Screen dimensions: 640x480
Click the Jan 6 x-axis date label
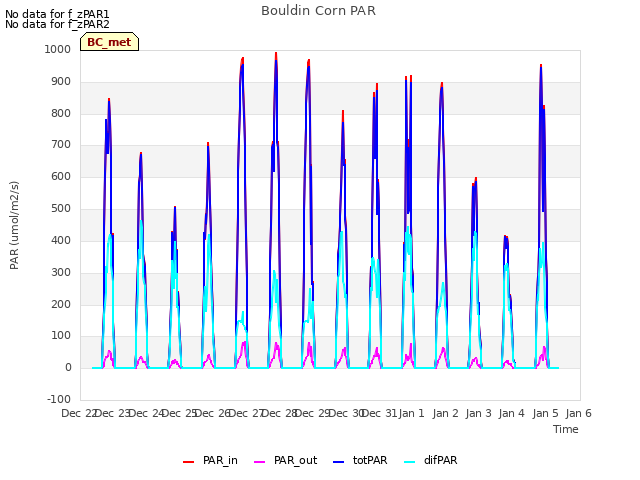578,413
